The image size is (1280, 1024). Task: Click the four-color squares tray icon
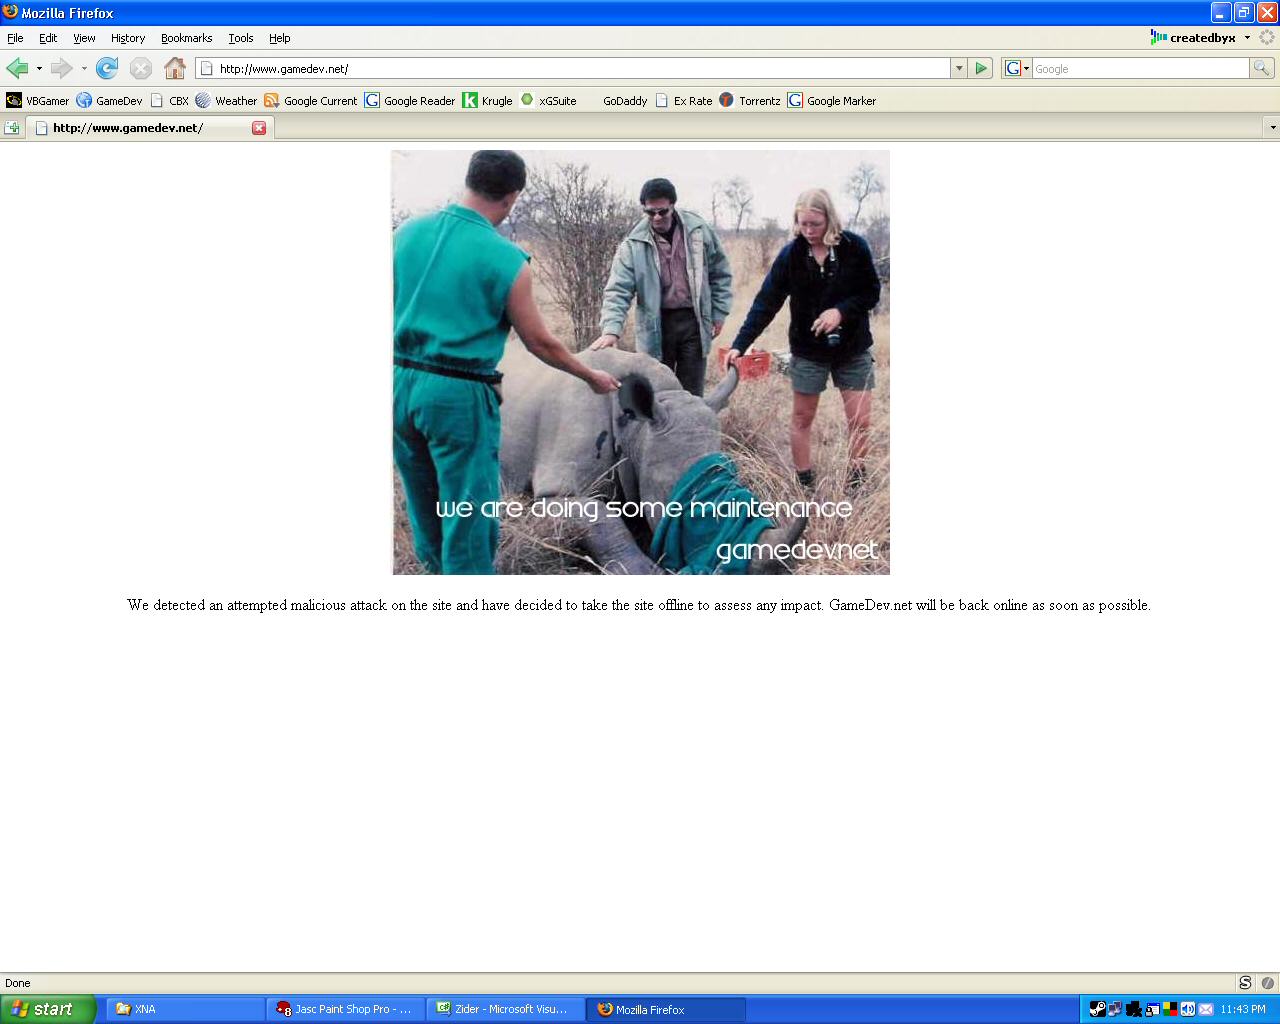(1169, 1009)
